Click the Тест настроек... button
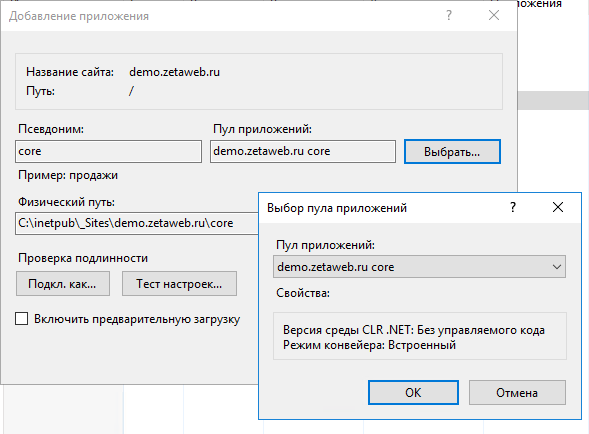589x434 pixels. pos(179,284)
